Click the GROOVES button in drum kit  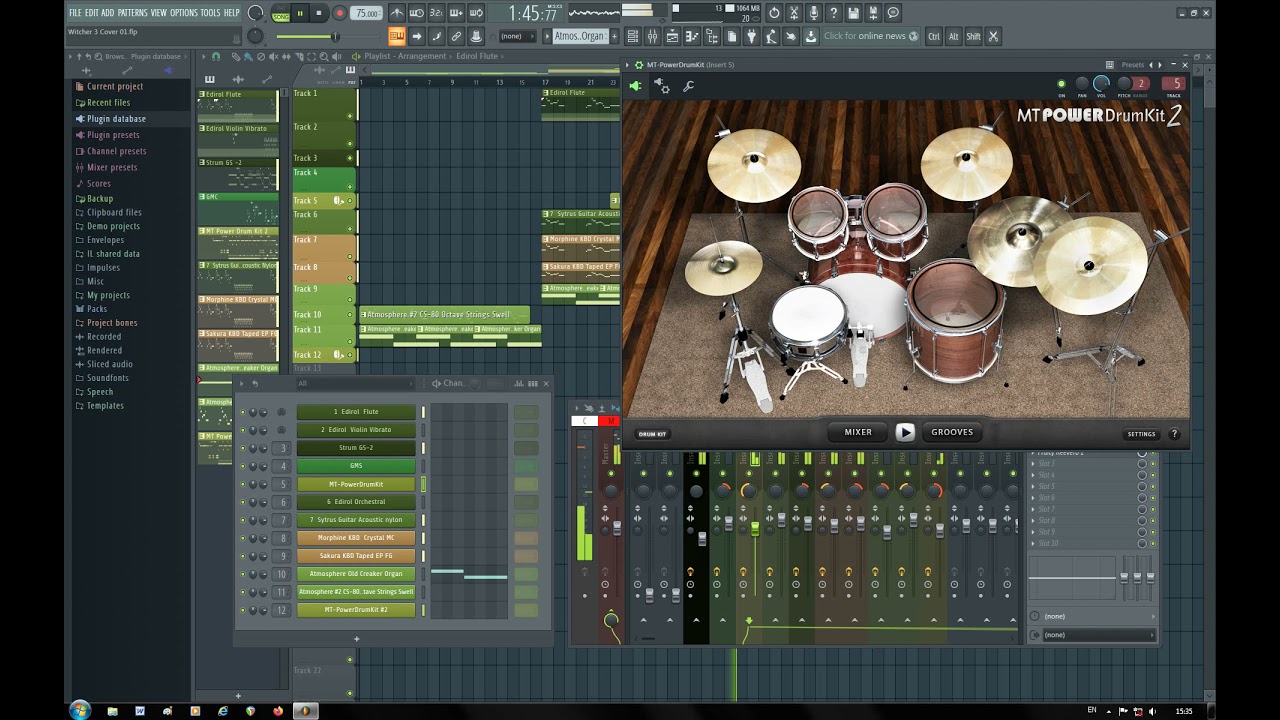click(x=952, y=432)
